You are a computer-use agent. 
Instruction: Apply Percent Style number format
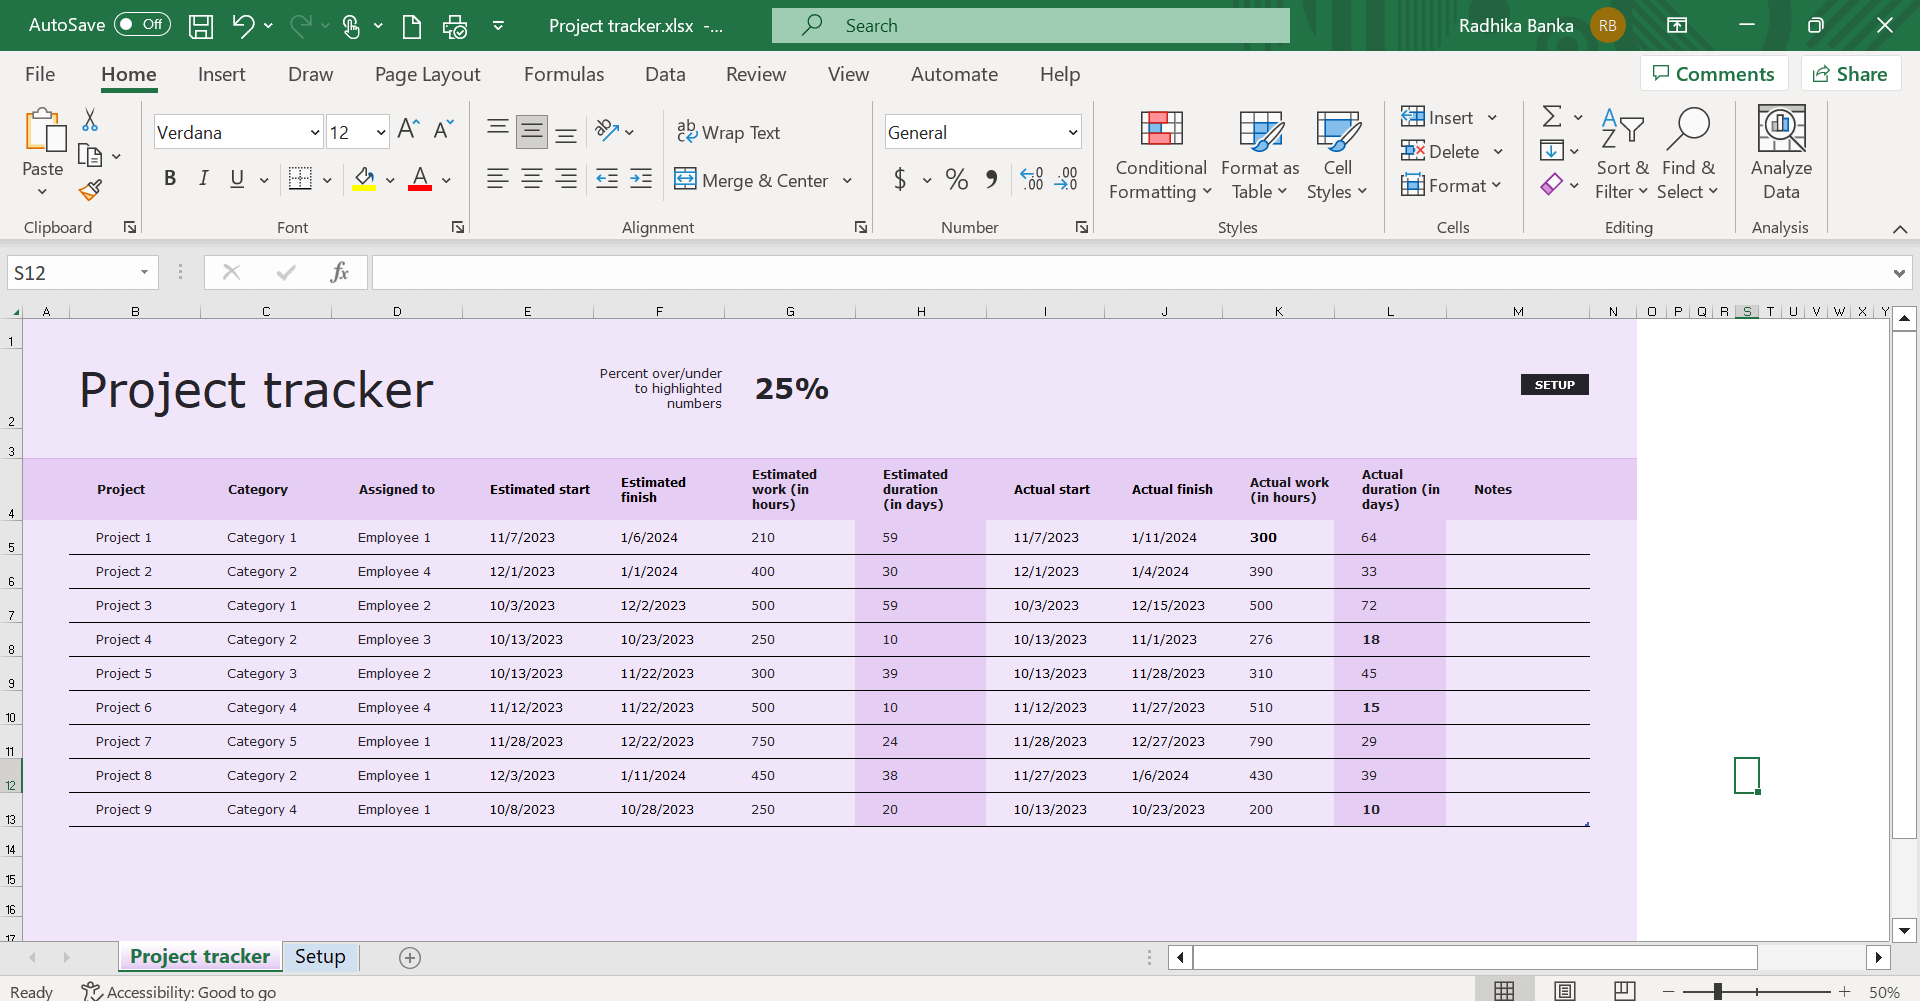coord(956,179)
